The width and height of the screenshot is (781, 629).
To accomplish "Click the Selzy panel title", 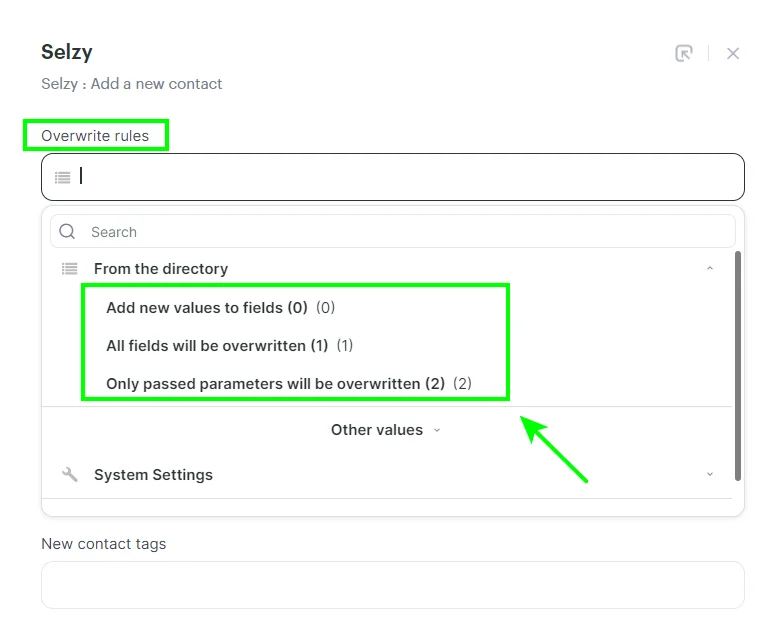I will (x=67, y=52).
